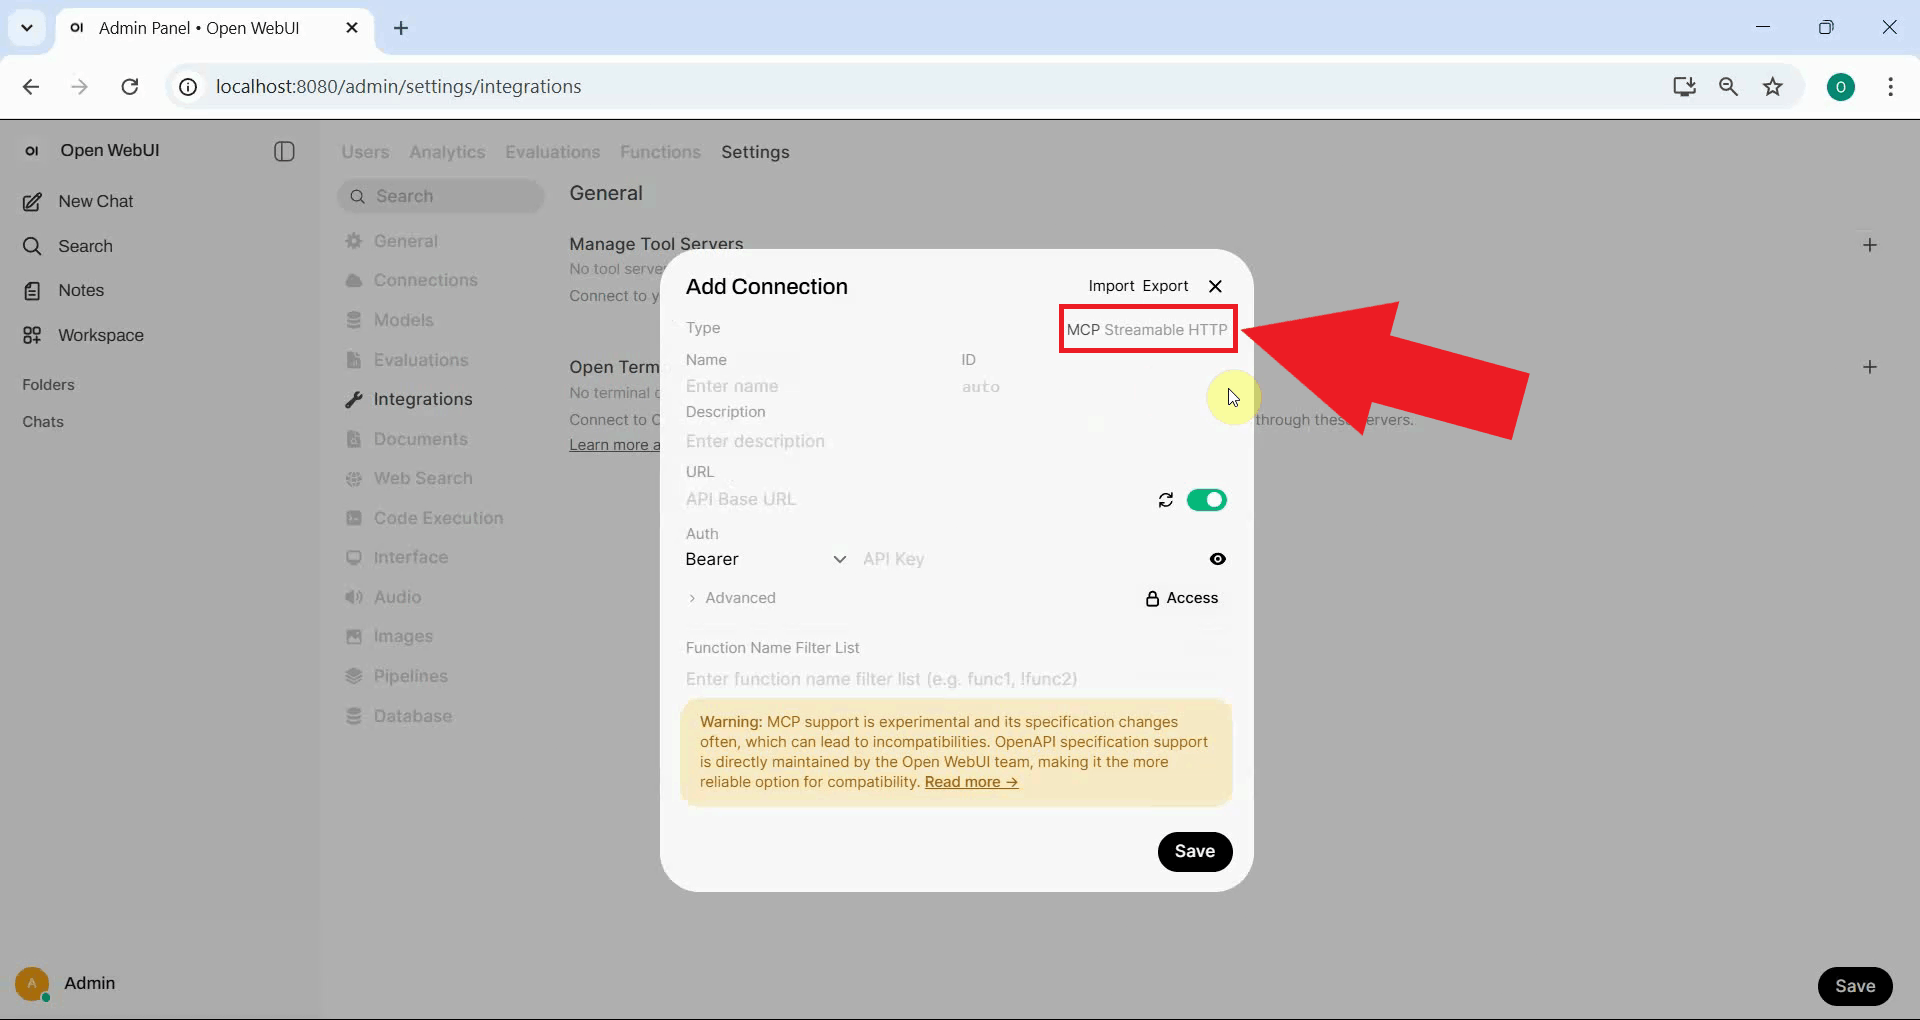Click the verify connection refresh icon

coord(1166,500)
